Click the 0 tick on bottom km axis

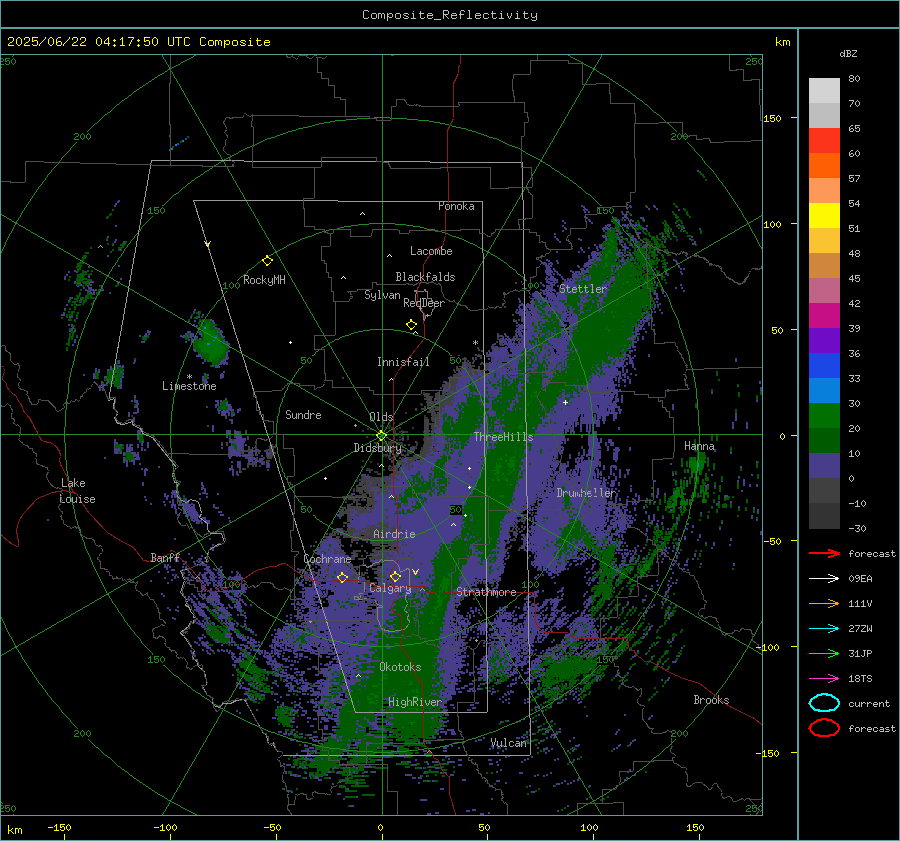380,827
